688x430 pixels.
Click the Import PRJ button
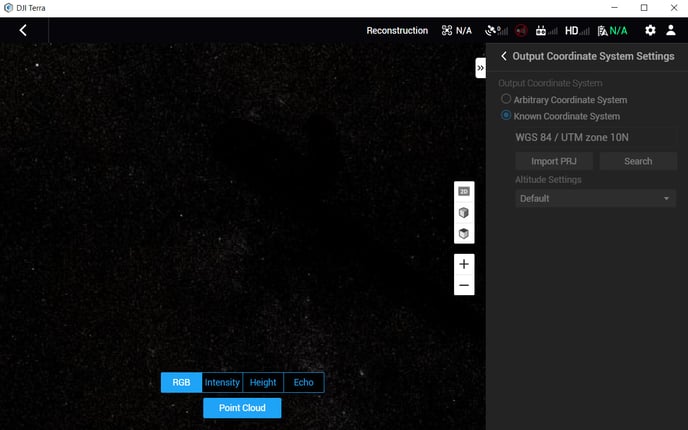(554, 161)
